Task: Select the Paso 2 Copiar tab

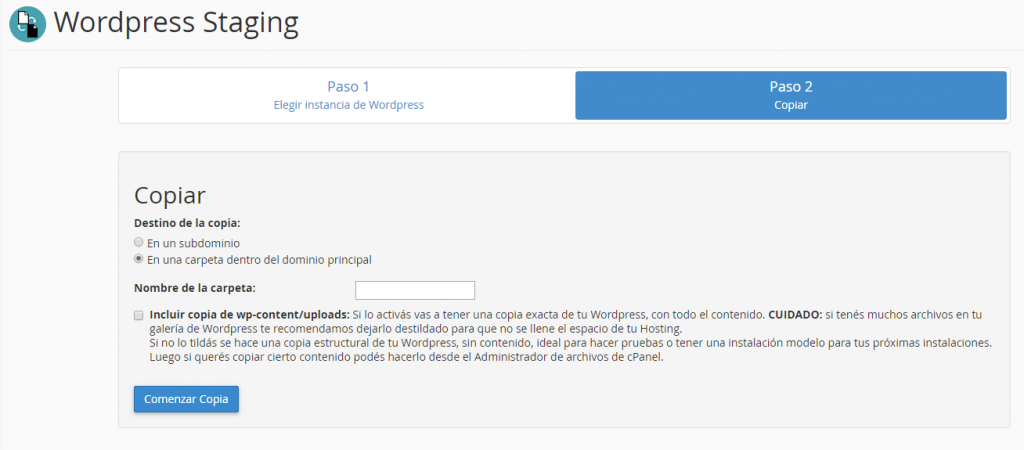Action: point(791,95)
